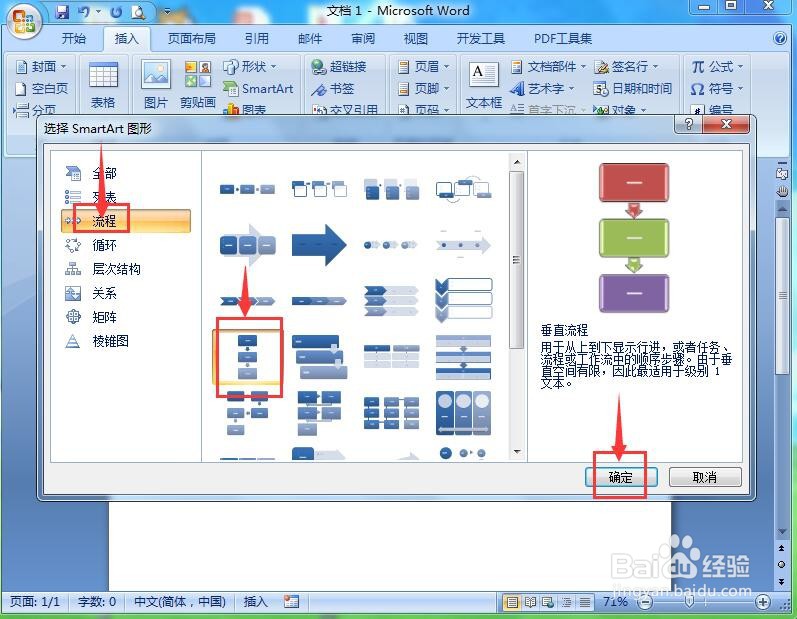
Task: Click the Office button logo
Action: [23, 21]
